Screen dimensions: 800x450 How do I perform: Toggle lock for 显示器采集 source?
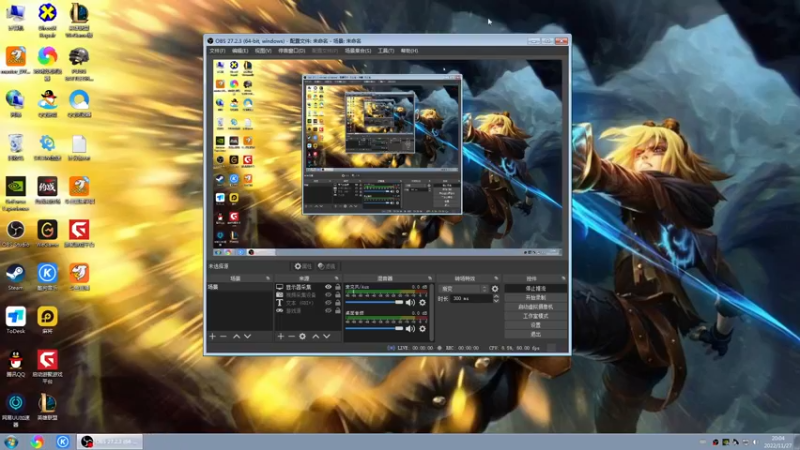pyautogui.click(x=338, y=287)
